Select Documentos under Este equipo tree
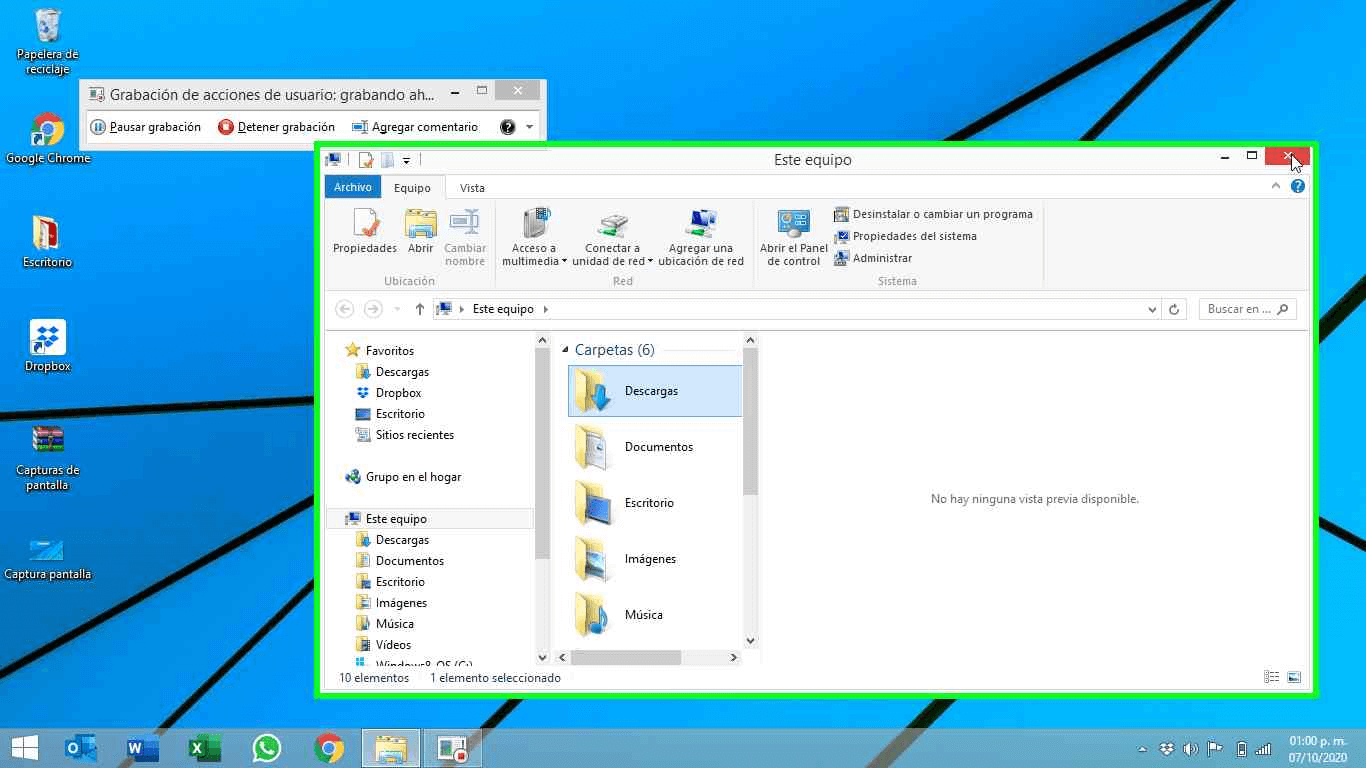Screen dimensions: 1366x768 [409, 561]
